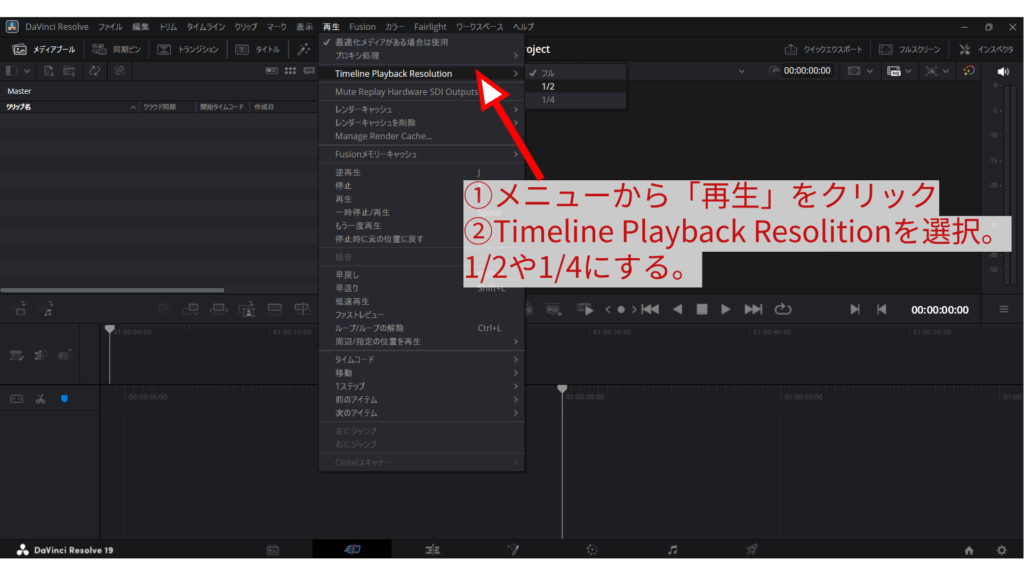Switch media pool to thumbnail grid view
Viewport: 1024px width, 576px height.
coord(291,71)
